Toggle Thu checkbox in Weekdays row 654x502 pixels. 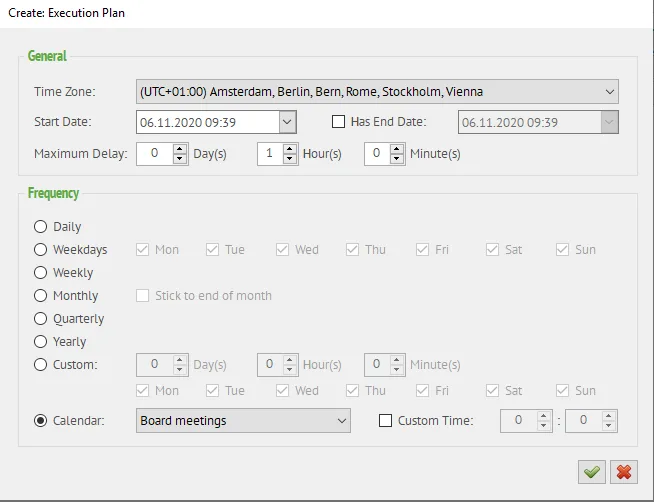[352, 249]
